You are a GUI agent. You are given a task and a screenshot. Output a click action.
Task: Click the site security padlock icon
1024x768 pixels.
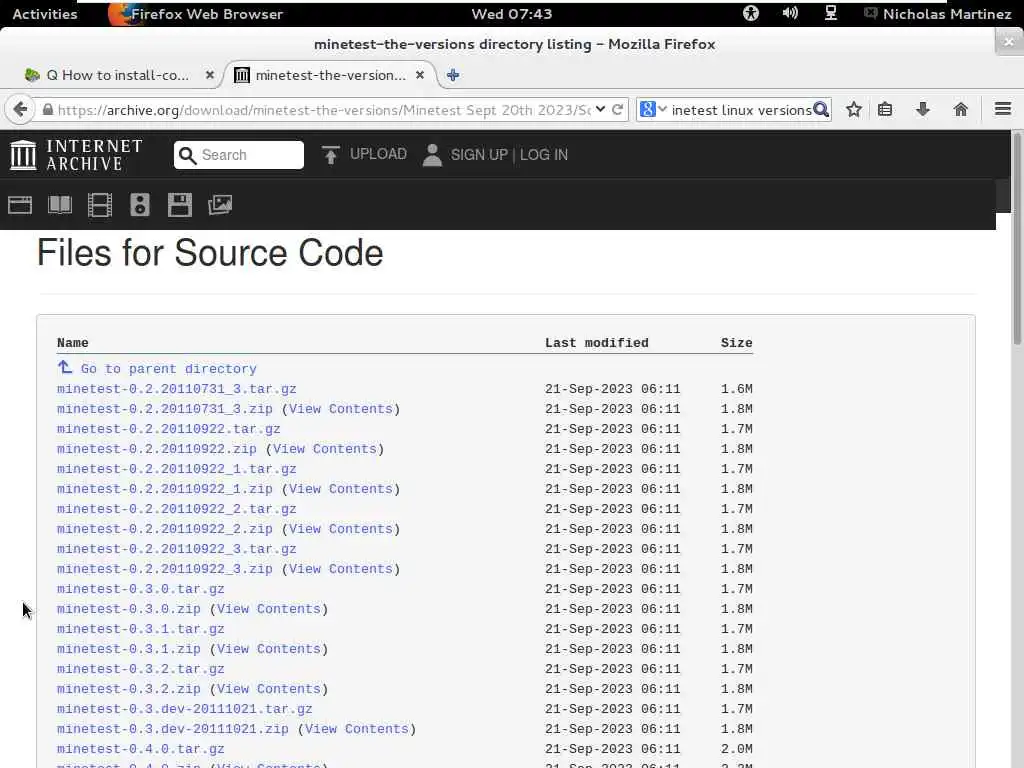[47, 110]
